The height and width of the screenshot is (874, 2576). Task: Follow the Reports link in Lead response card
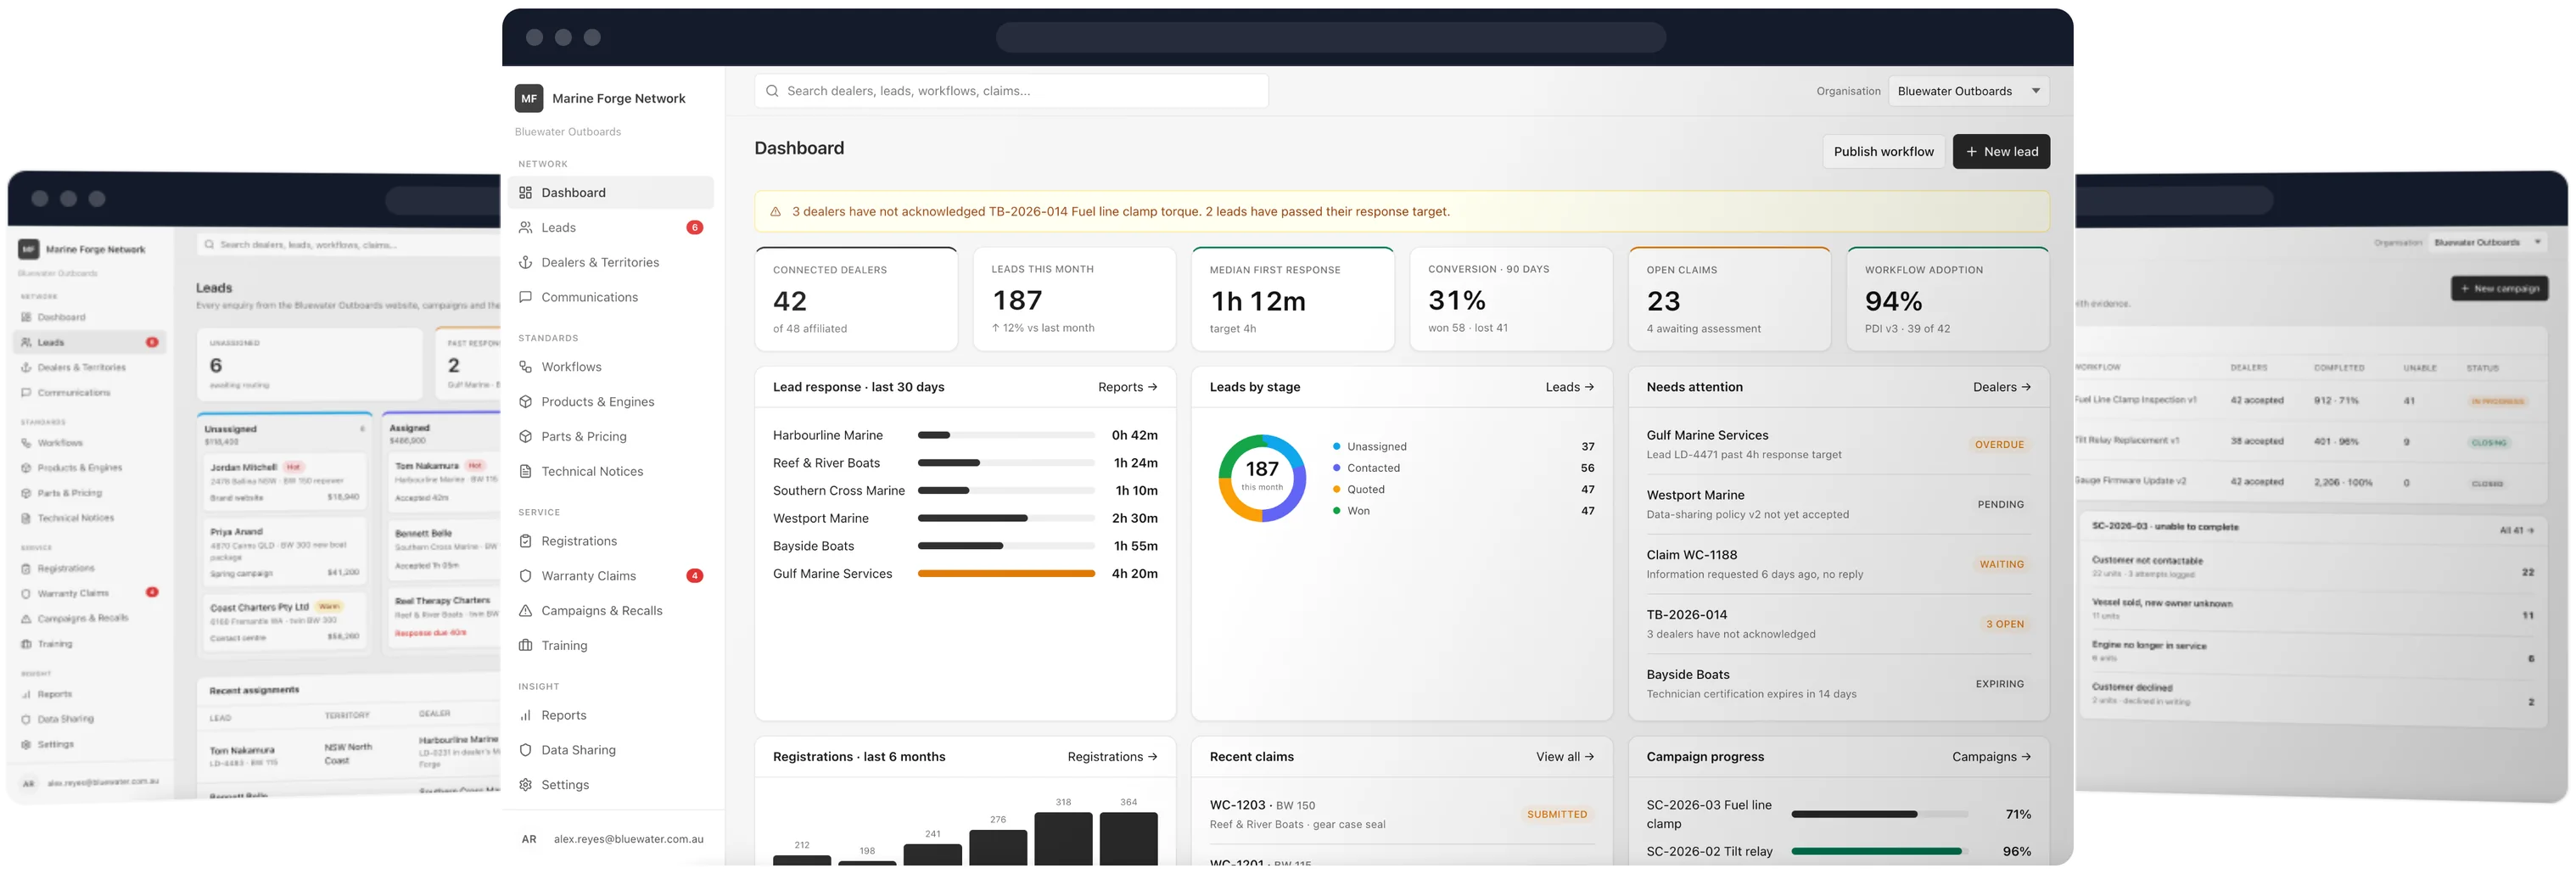tap(1127, 387)
